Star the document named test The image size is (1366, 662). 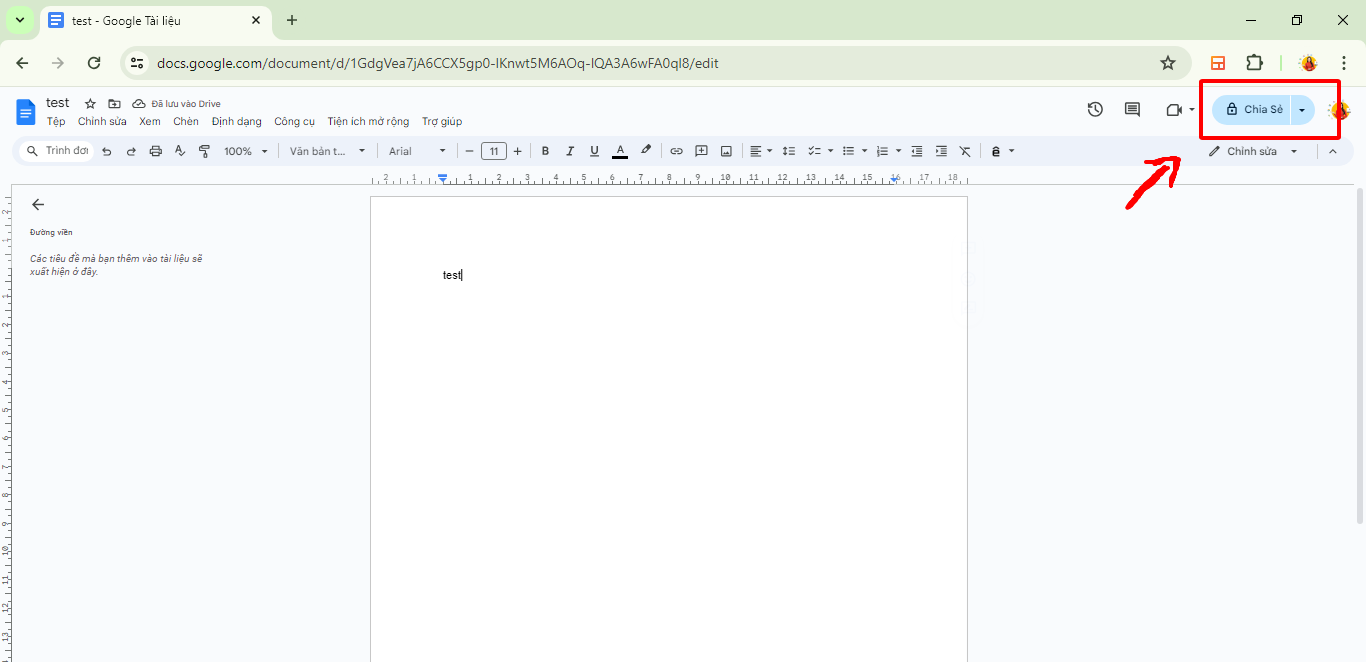[90, 104]
